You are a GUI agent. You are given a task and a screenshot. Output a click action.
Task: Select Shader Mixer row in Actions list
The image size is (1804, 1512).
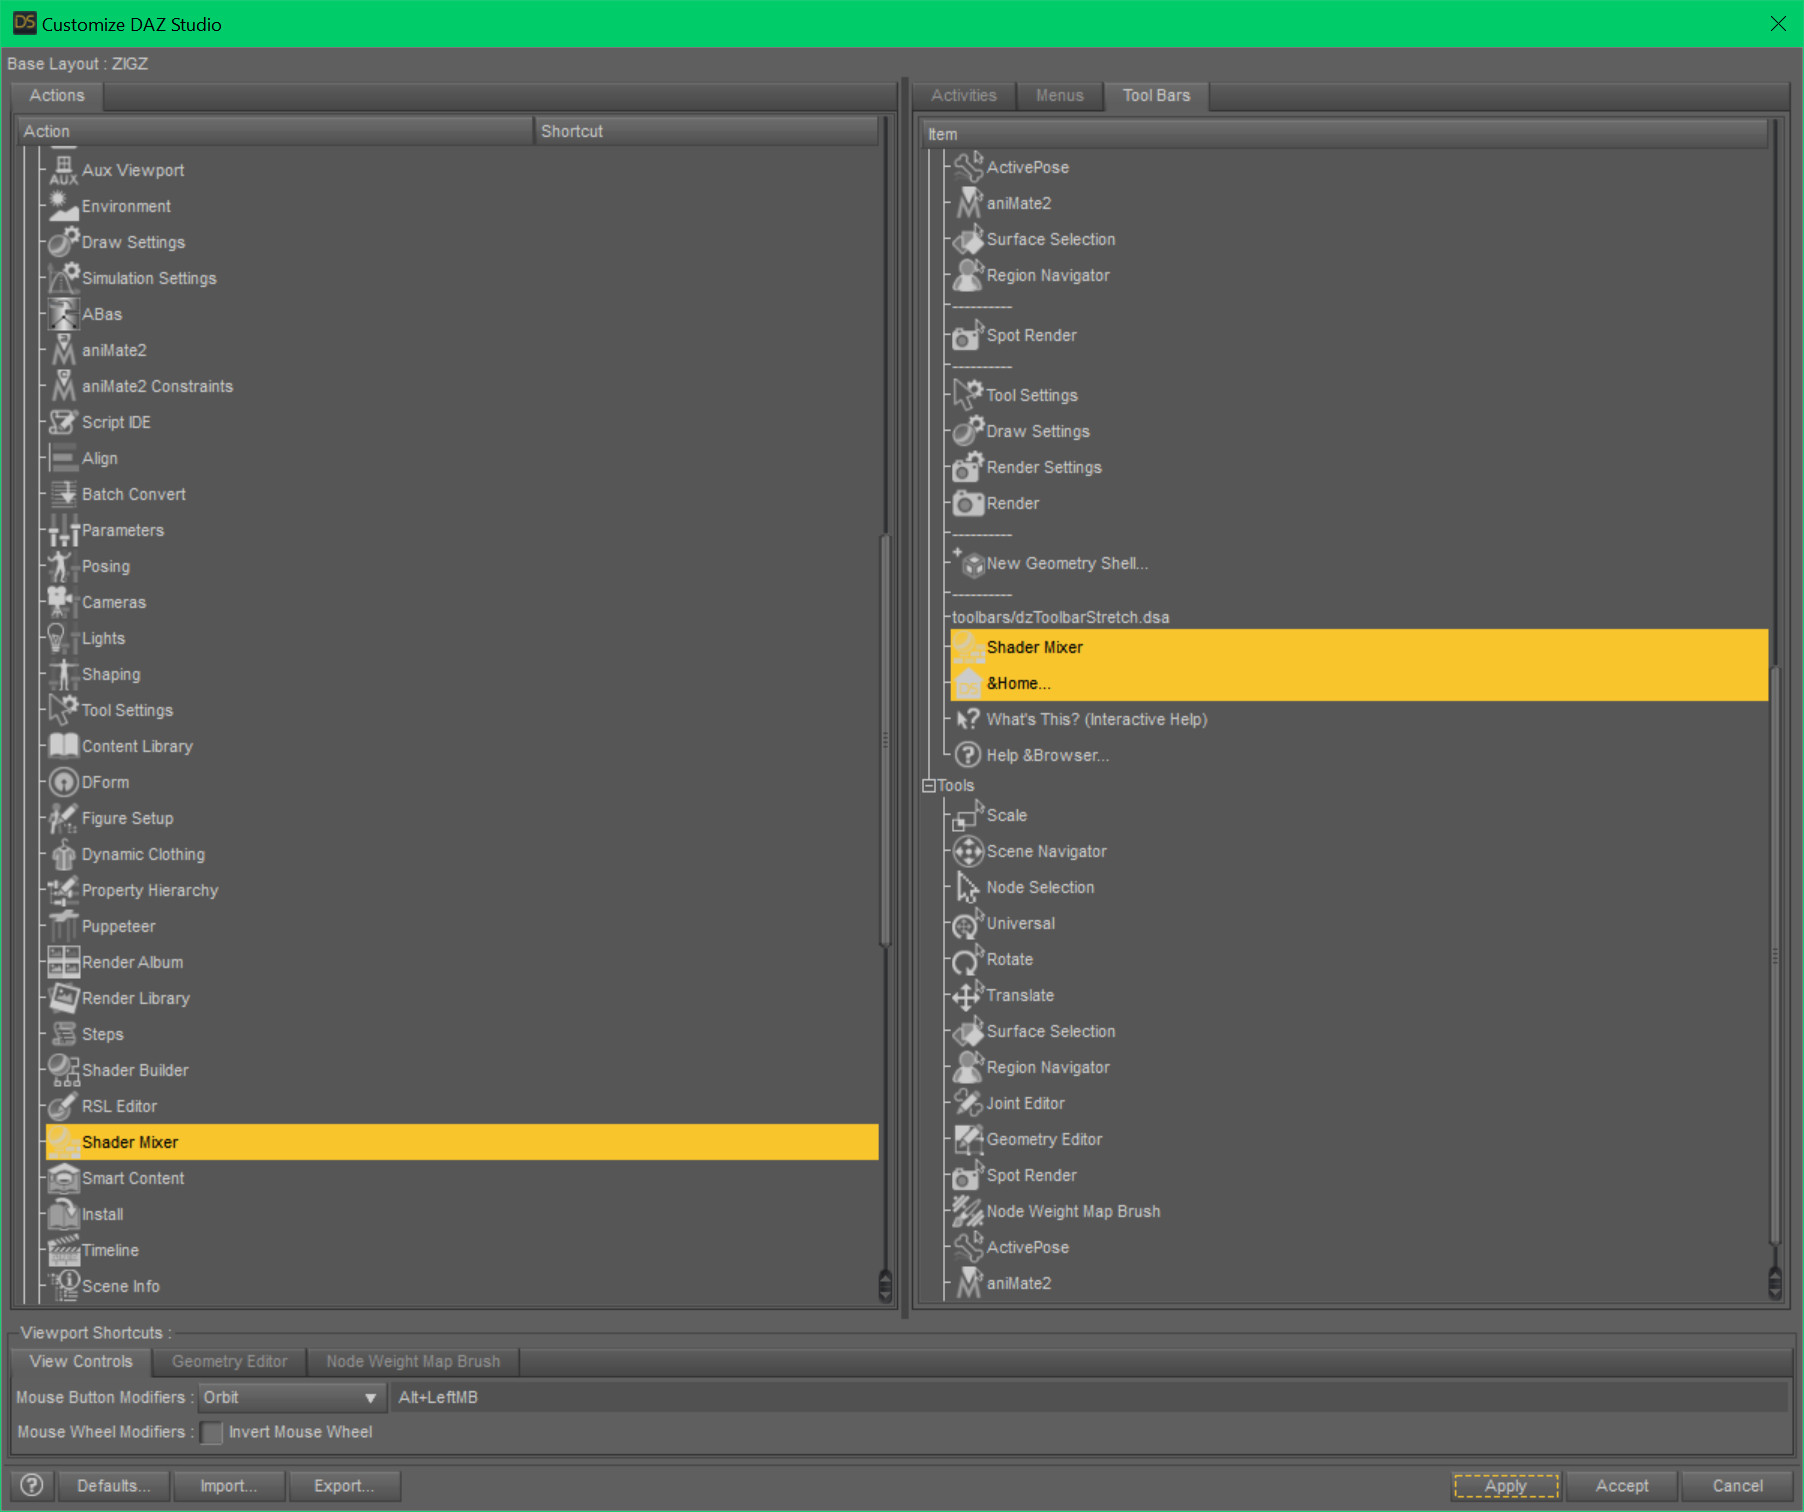[x=462, y=1142]
